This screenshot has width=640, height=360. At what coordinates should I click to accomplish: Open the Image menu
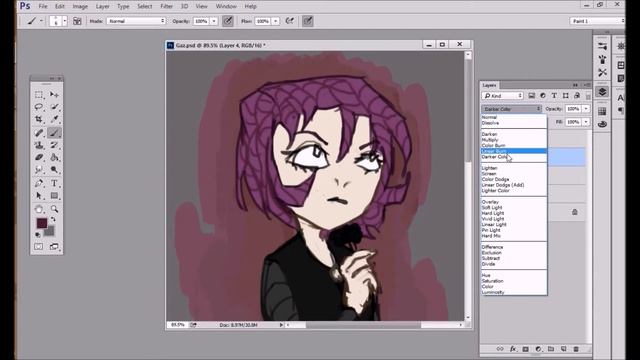pos(80,6)
